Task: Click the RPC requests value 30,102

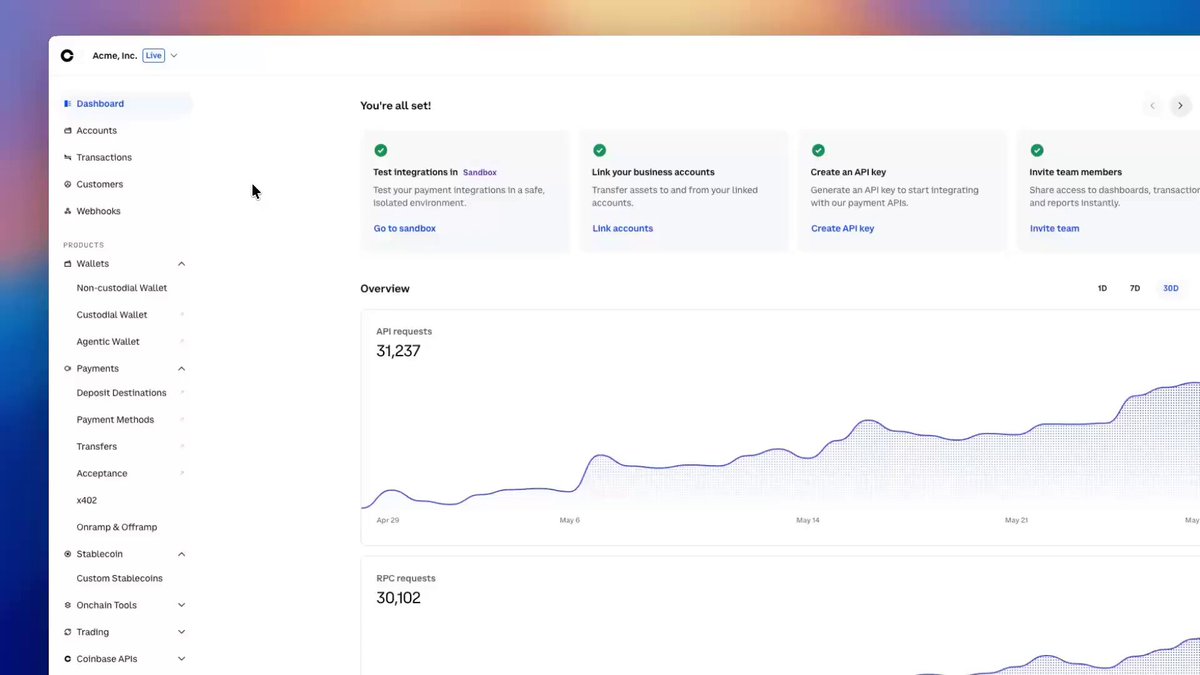Action: [399, 598]
